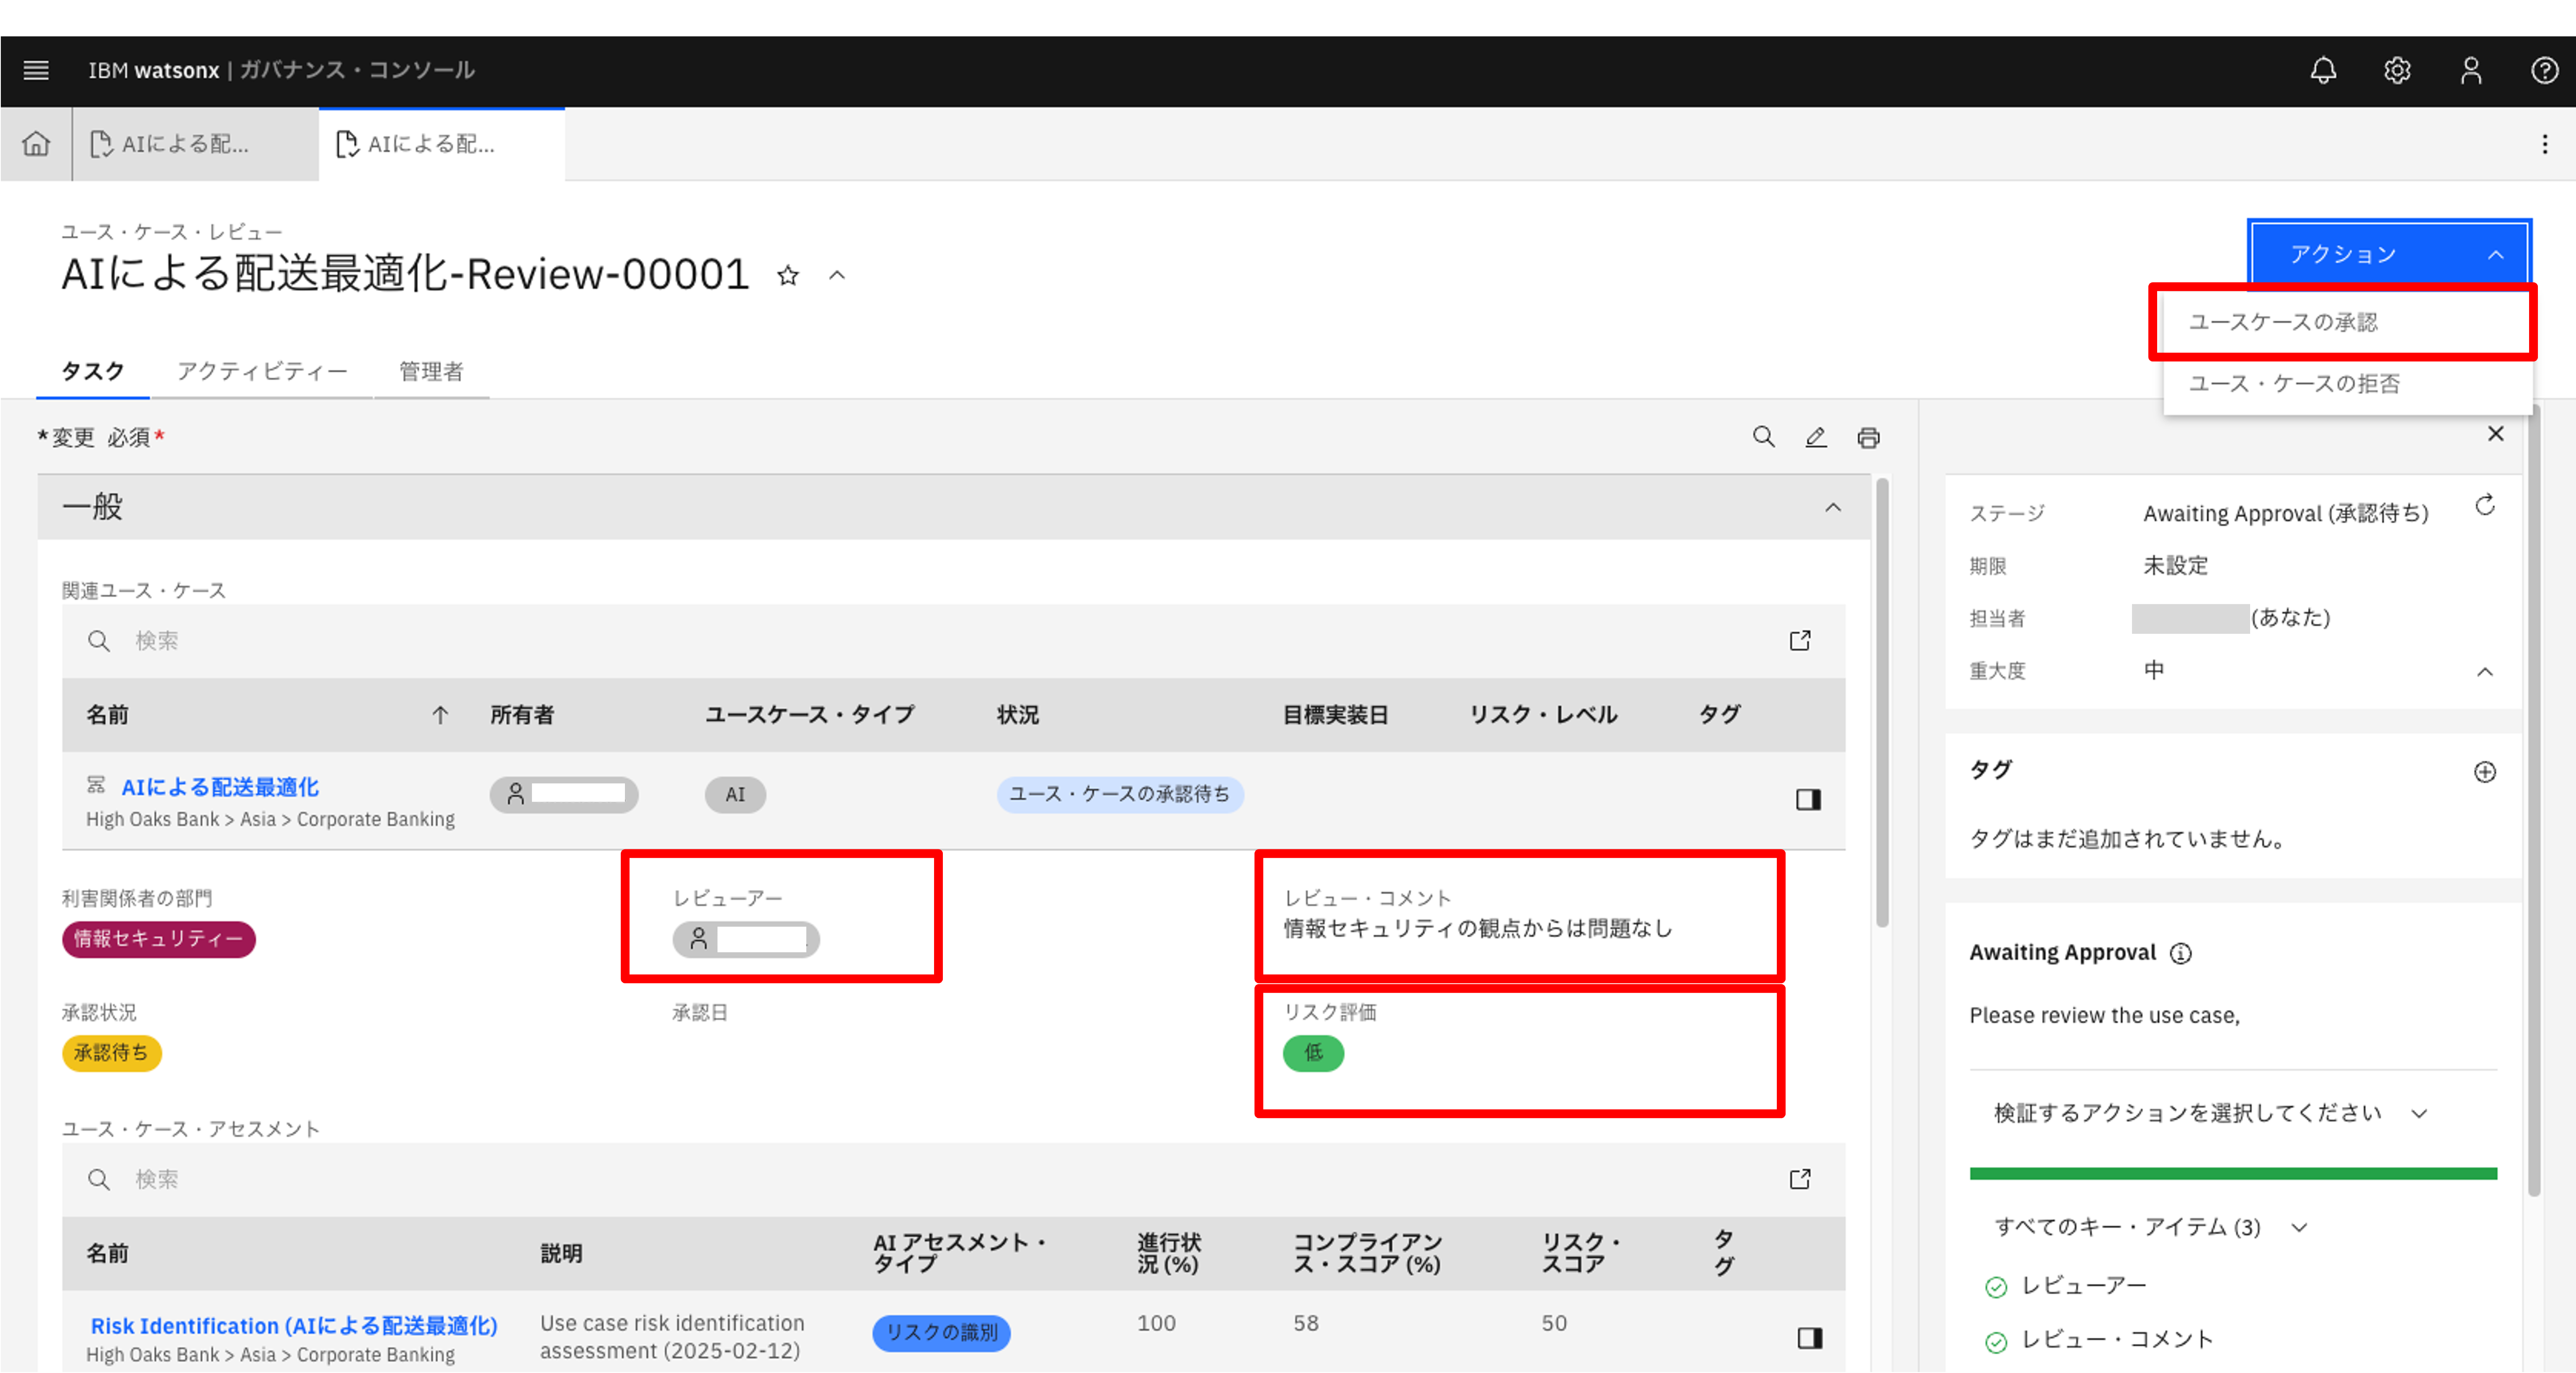Open notifications bell icon
Viewport: 2576px width, 1373px height.
point(2323,70)
